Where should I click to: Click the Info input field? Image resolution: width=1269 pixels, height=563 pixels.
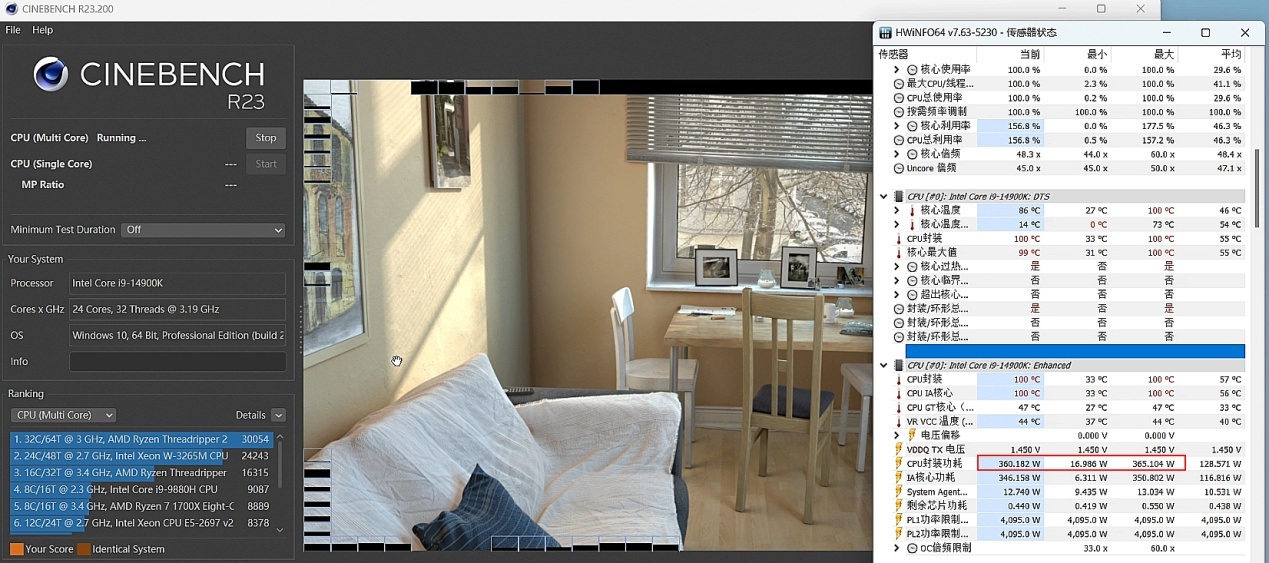pyautogui.click(x=177, y=361)
